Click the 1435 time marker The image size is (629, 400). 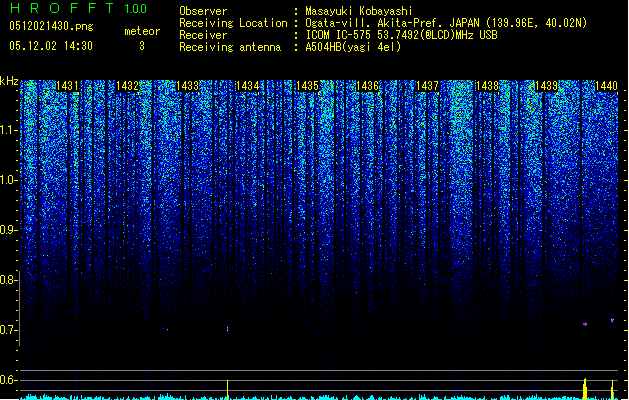tap(307, 86)
